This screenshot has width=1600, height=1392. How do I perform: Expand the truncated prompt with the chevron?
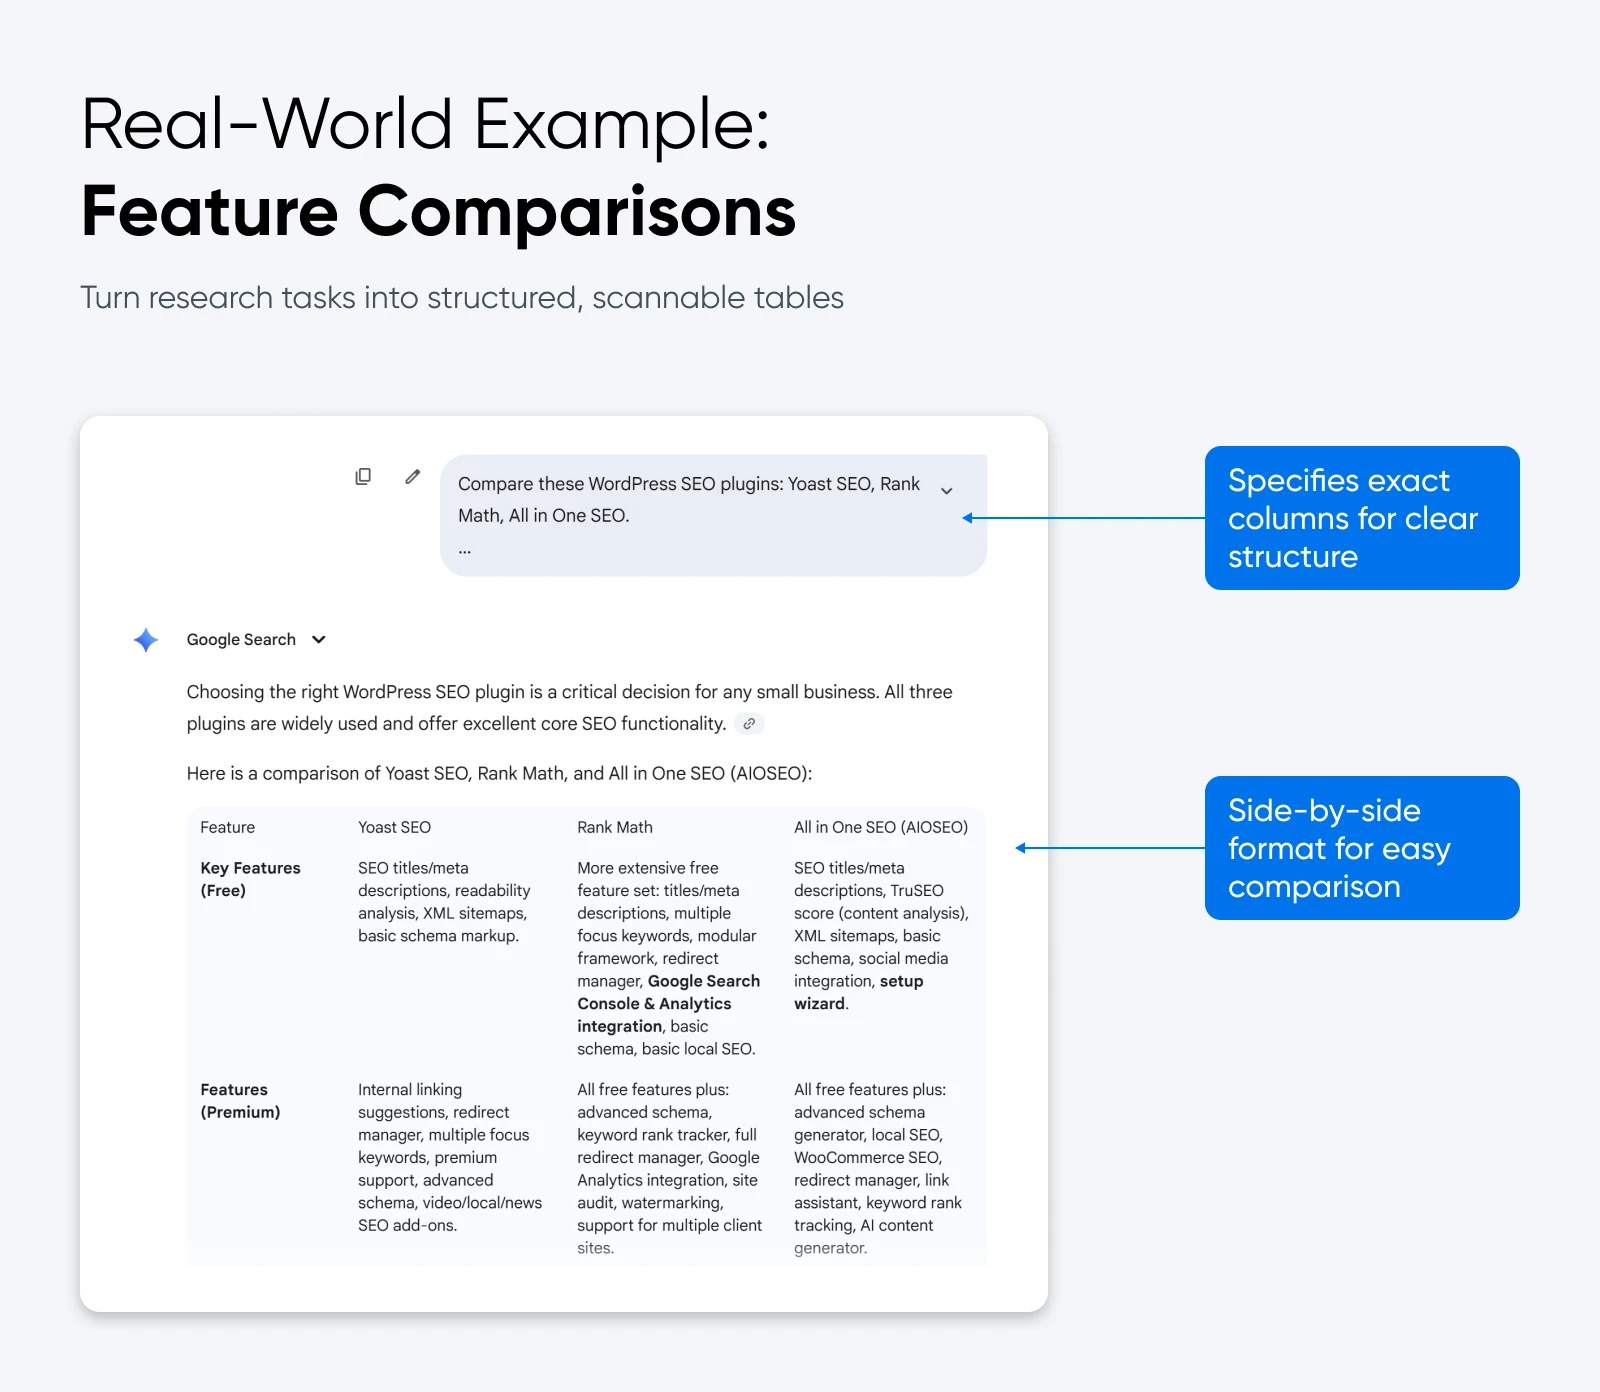tap(946, 491)
